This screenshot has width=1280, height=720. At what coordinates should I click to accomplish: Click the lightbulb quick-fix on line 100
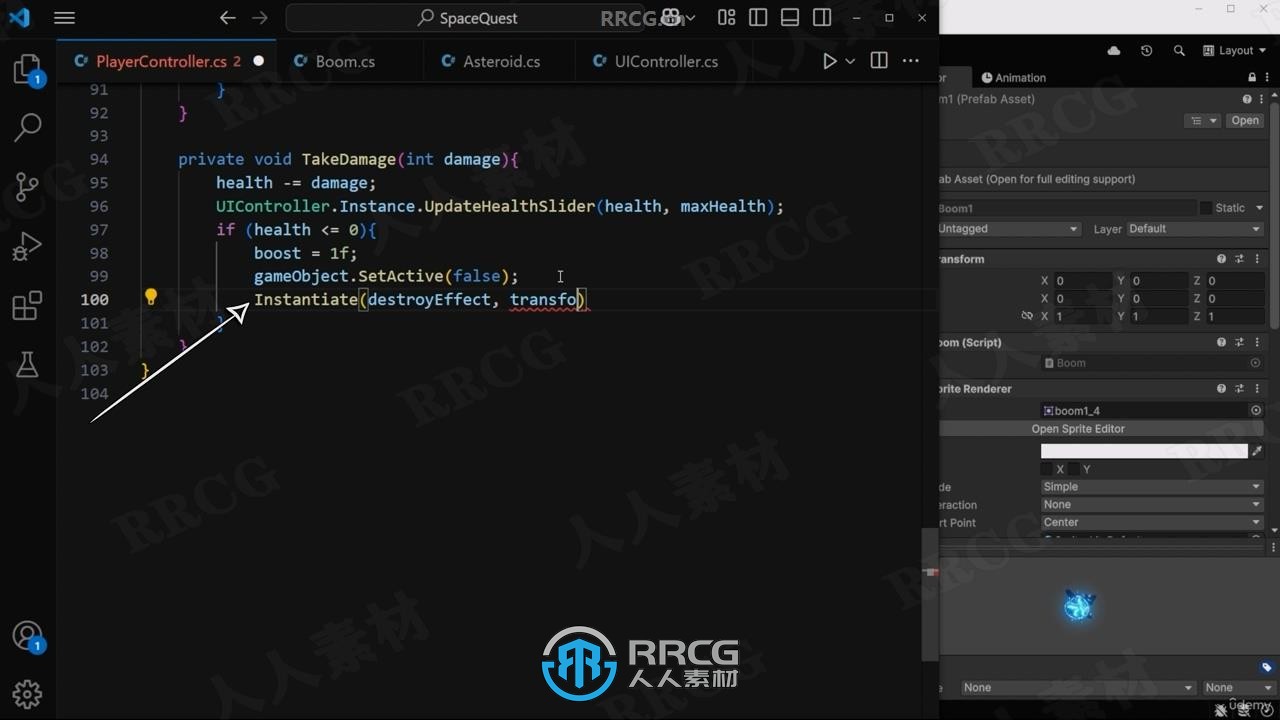pos(151,297)
